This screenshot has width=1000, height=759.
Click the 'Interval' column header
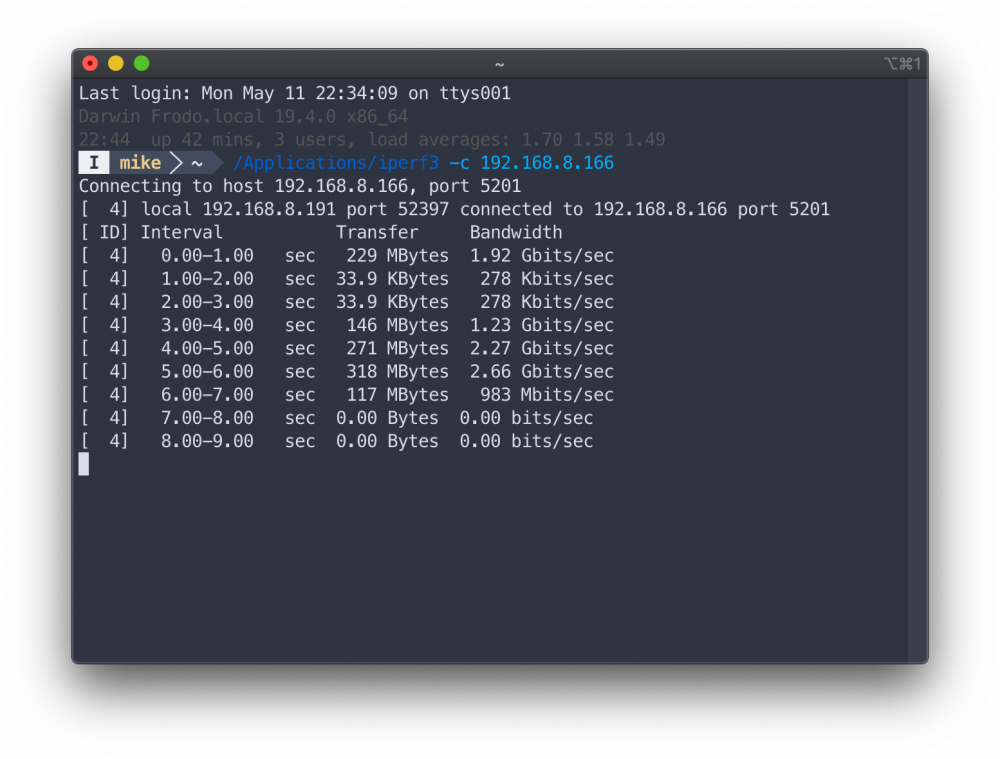coord(182,232)
